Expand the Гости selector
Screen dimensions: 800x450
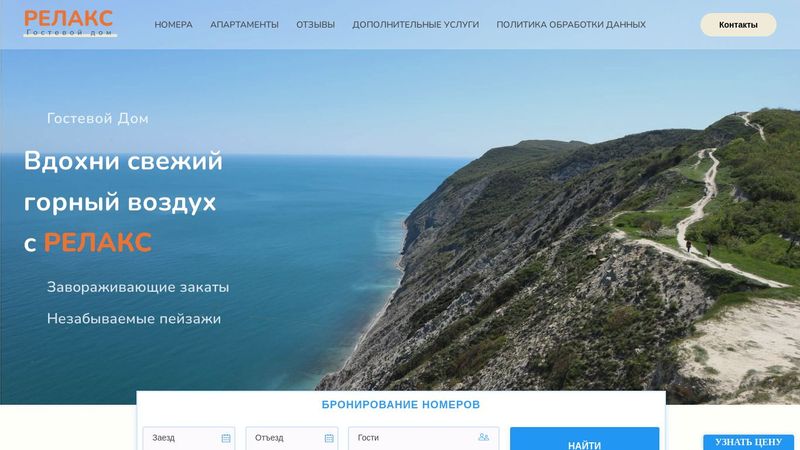click(423, 438)
